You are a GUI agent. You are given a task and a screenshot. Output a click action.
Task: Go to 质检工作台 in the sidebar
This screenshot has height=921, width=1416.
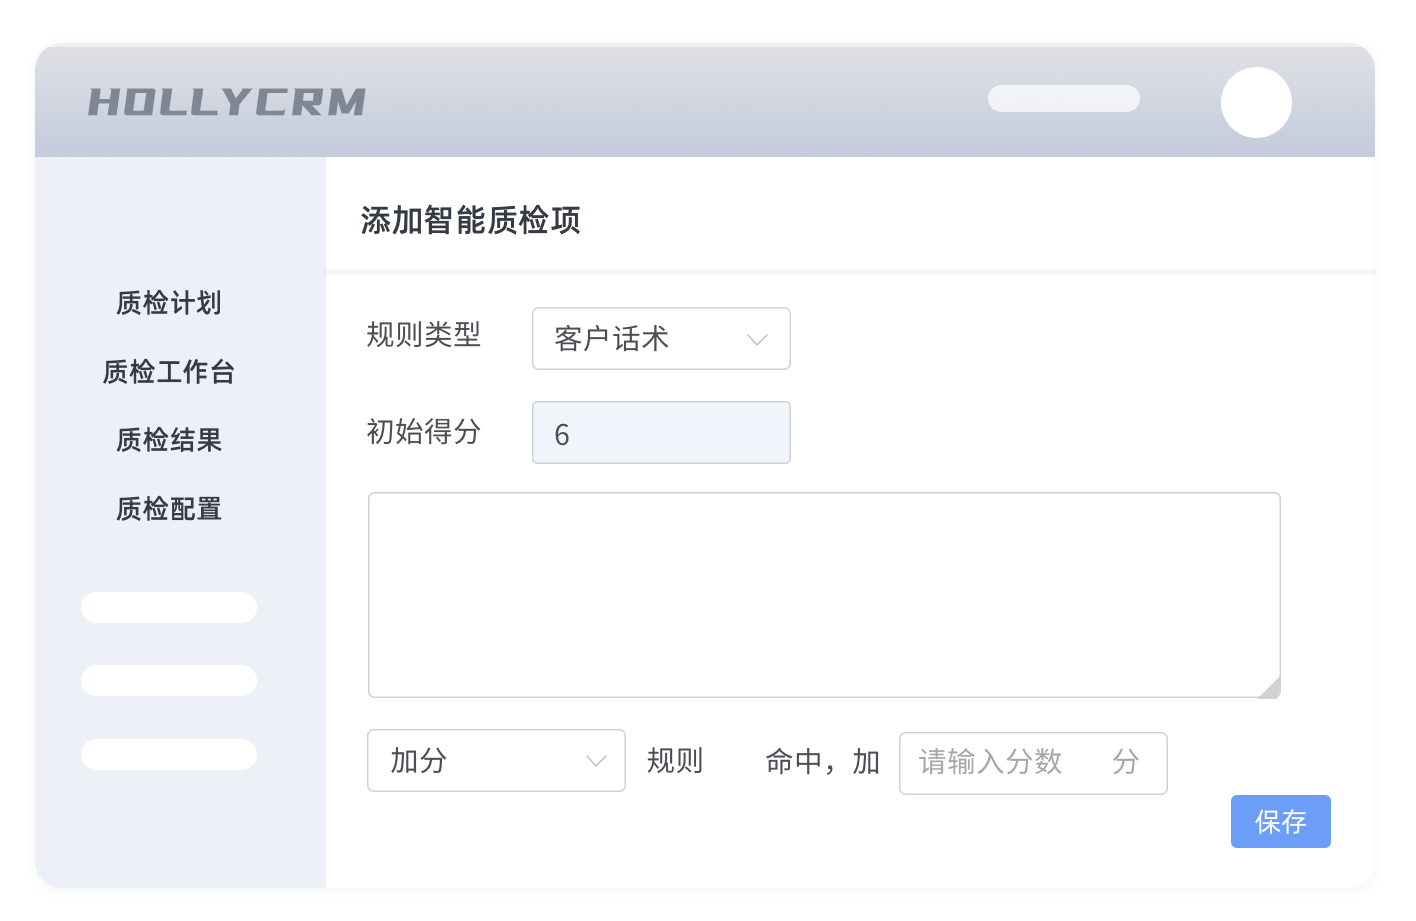coord(169,372)
